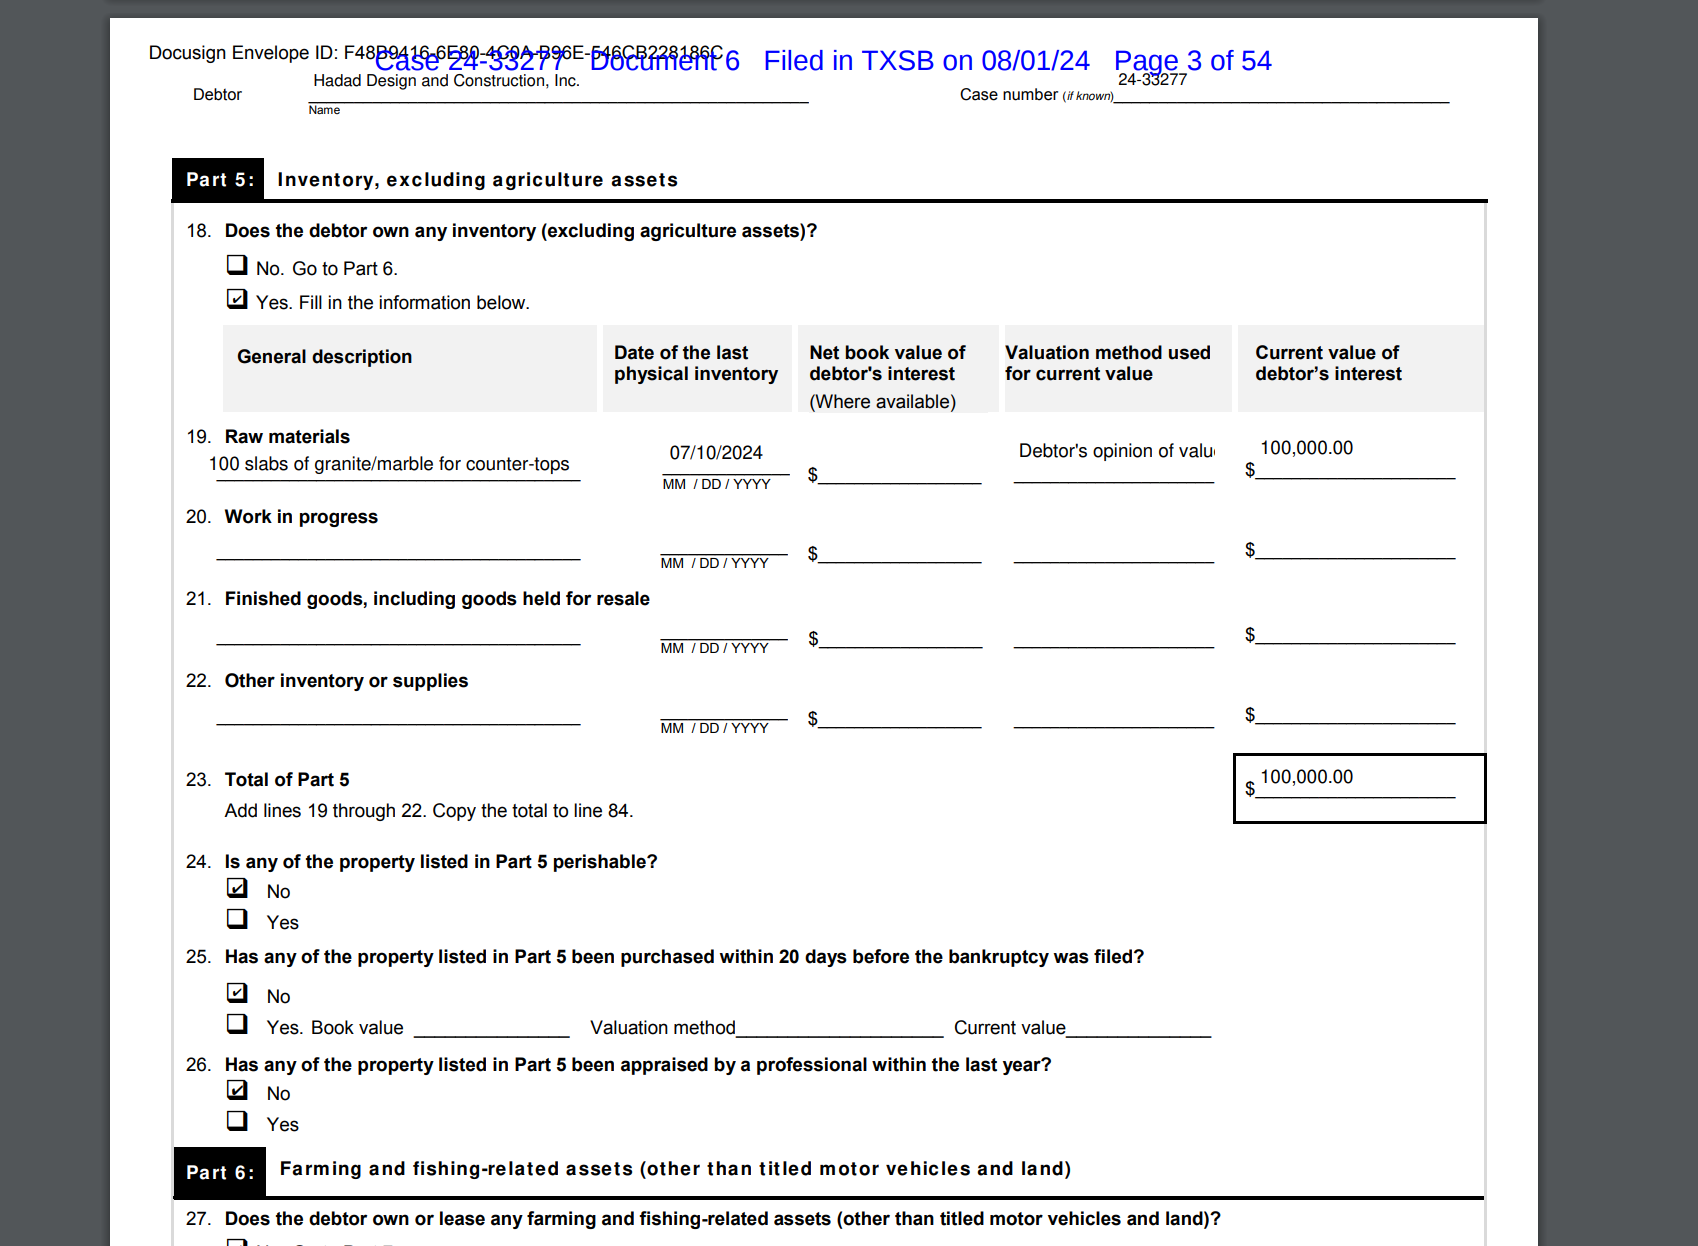Check the 'No. Go to Part 6' checkbox
The height and width of the screenshot is (1246, 1698).
tap(237, 265)
